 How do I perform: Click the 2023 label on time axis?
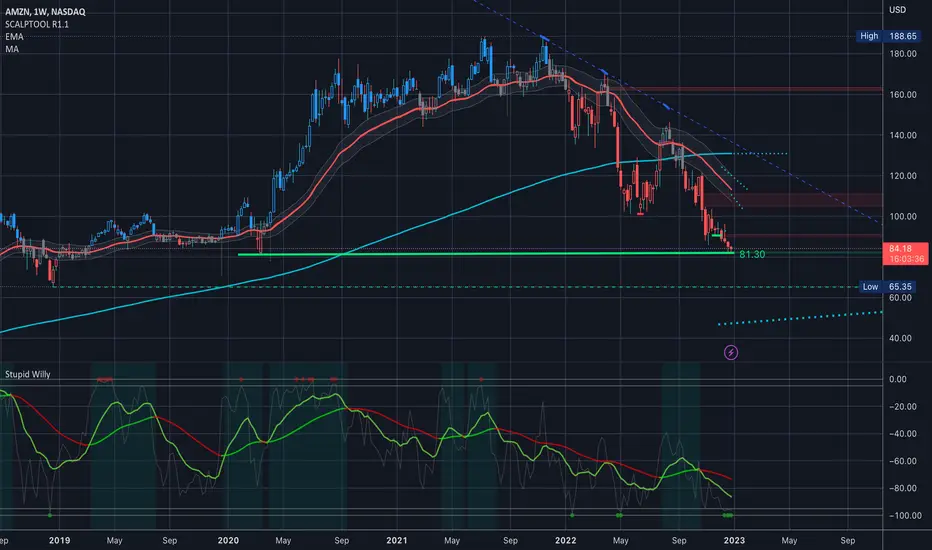click(734, 540)
